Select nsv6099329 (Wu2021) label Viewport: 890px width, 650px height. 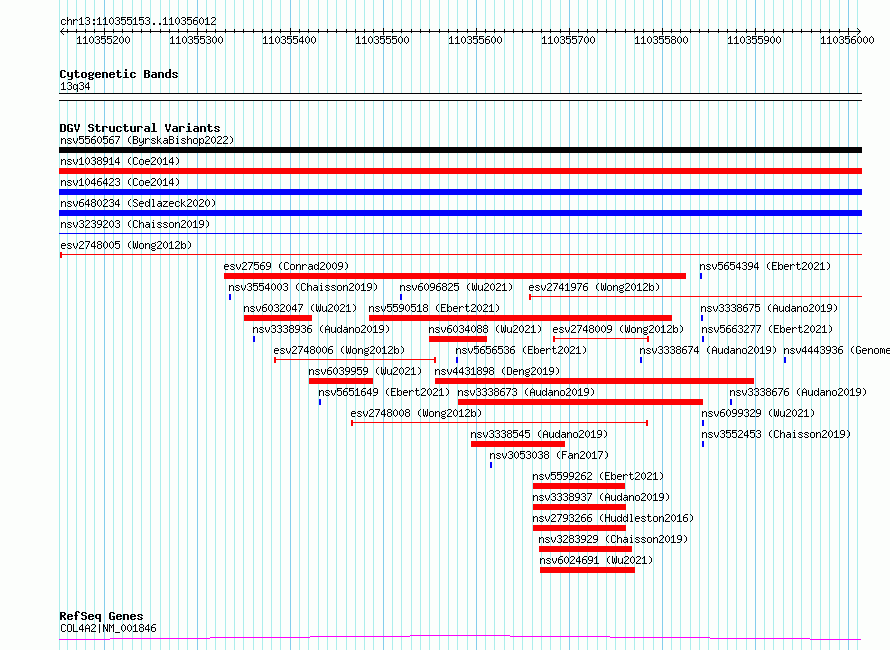point(758,413)
